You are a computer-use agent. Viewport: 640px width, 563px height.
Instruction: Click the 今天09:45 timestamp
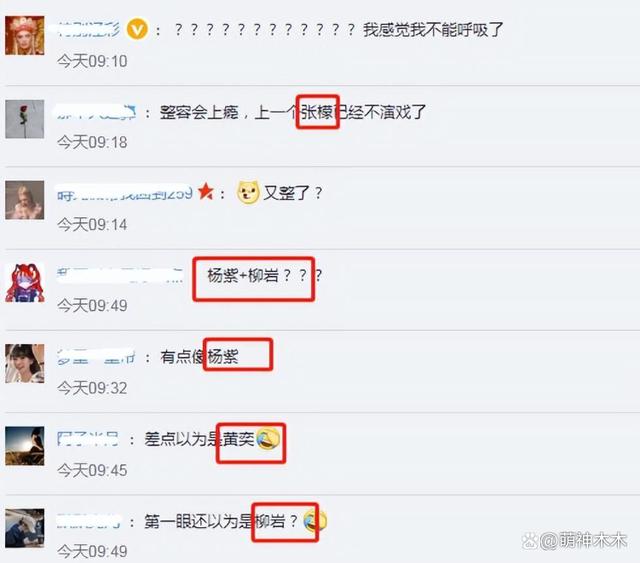(x=92, y=470)
